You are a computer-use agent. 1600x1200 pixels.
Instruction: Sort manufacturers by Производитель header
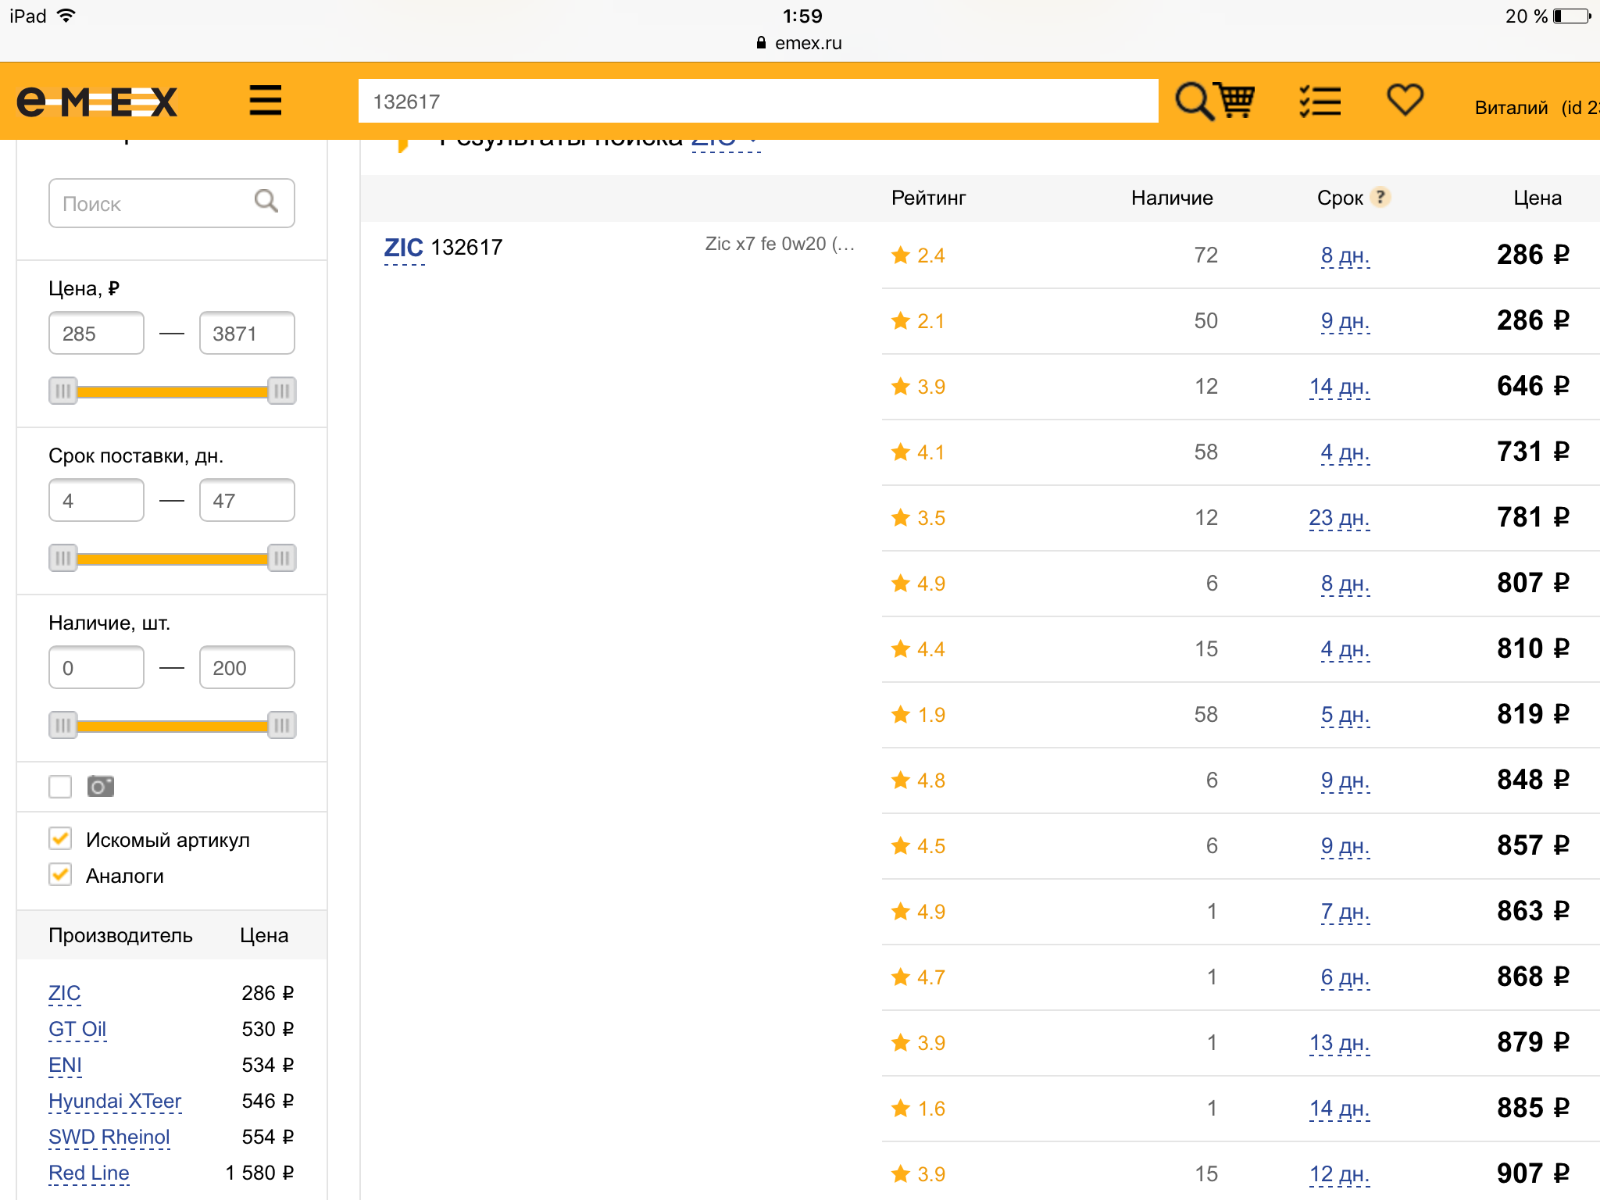tap(120, 935)
